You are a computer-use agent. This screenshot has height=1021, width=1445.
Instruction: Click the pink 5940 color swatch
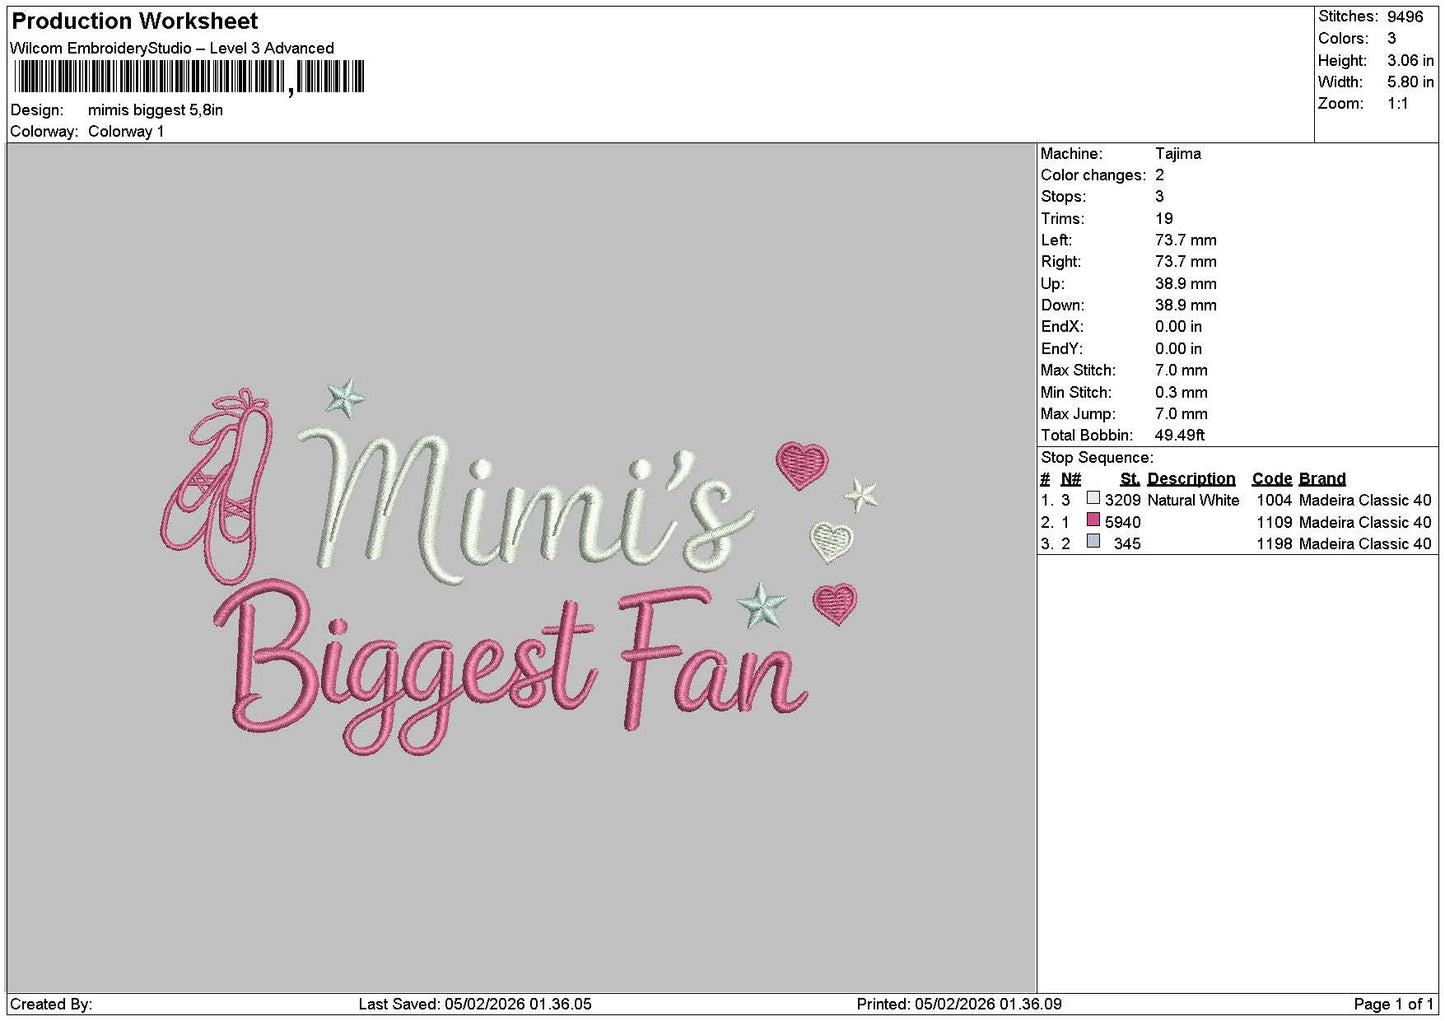tap(1093, 520)
